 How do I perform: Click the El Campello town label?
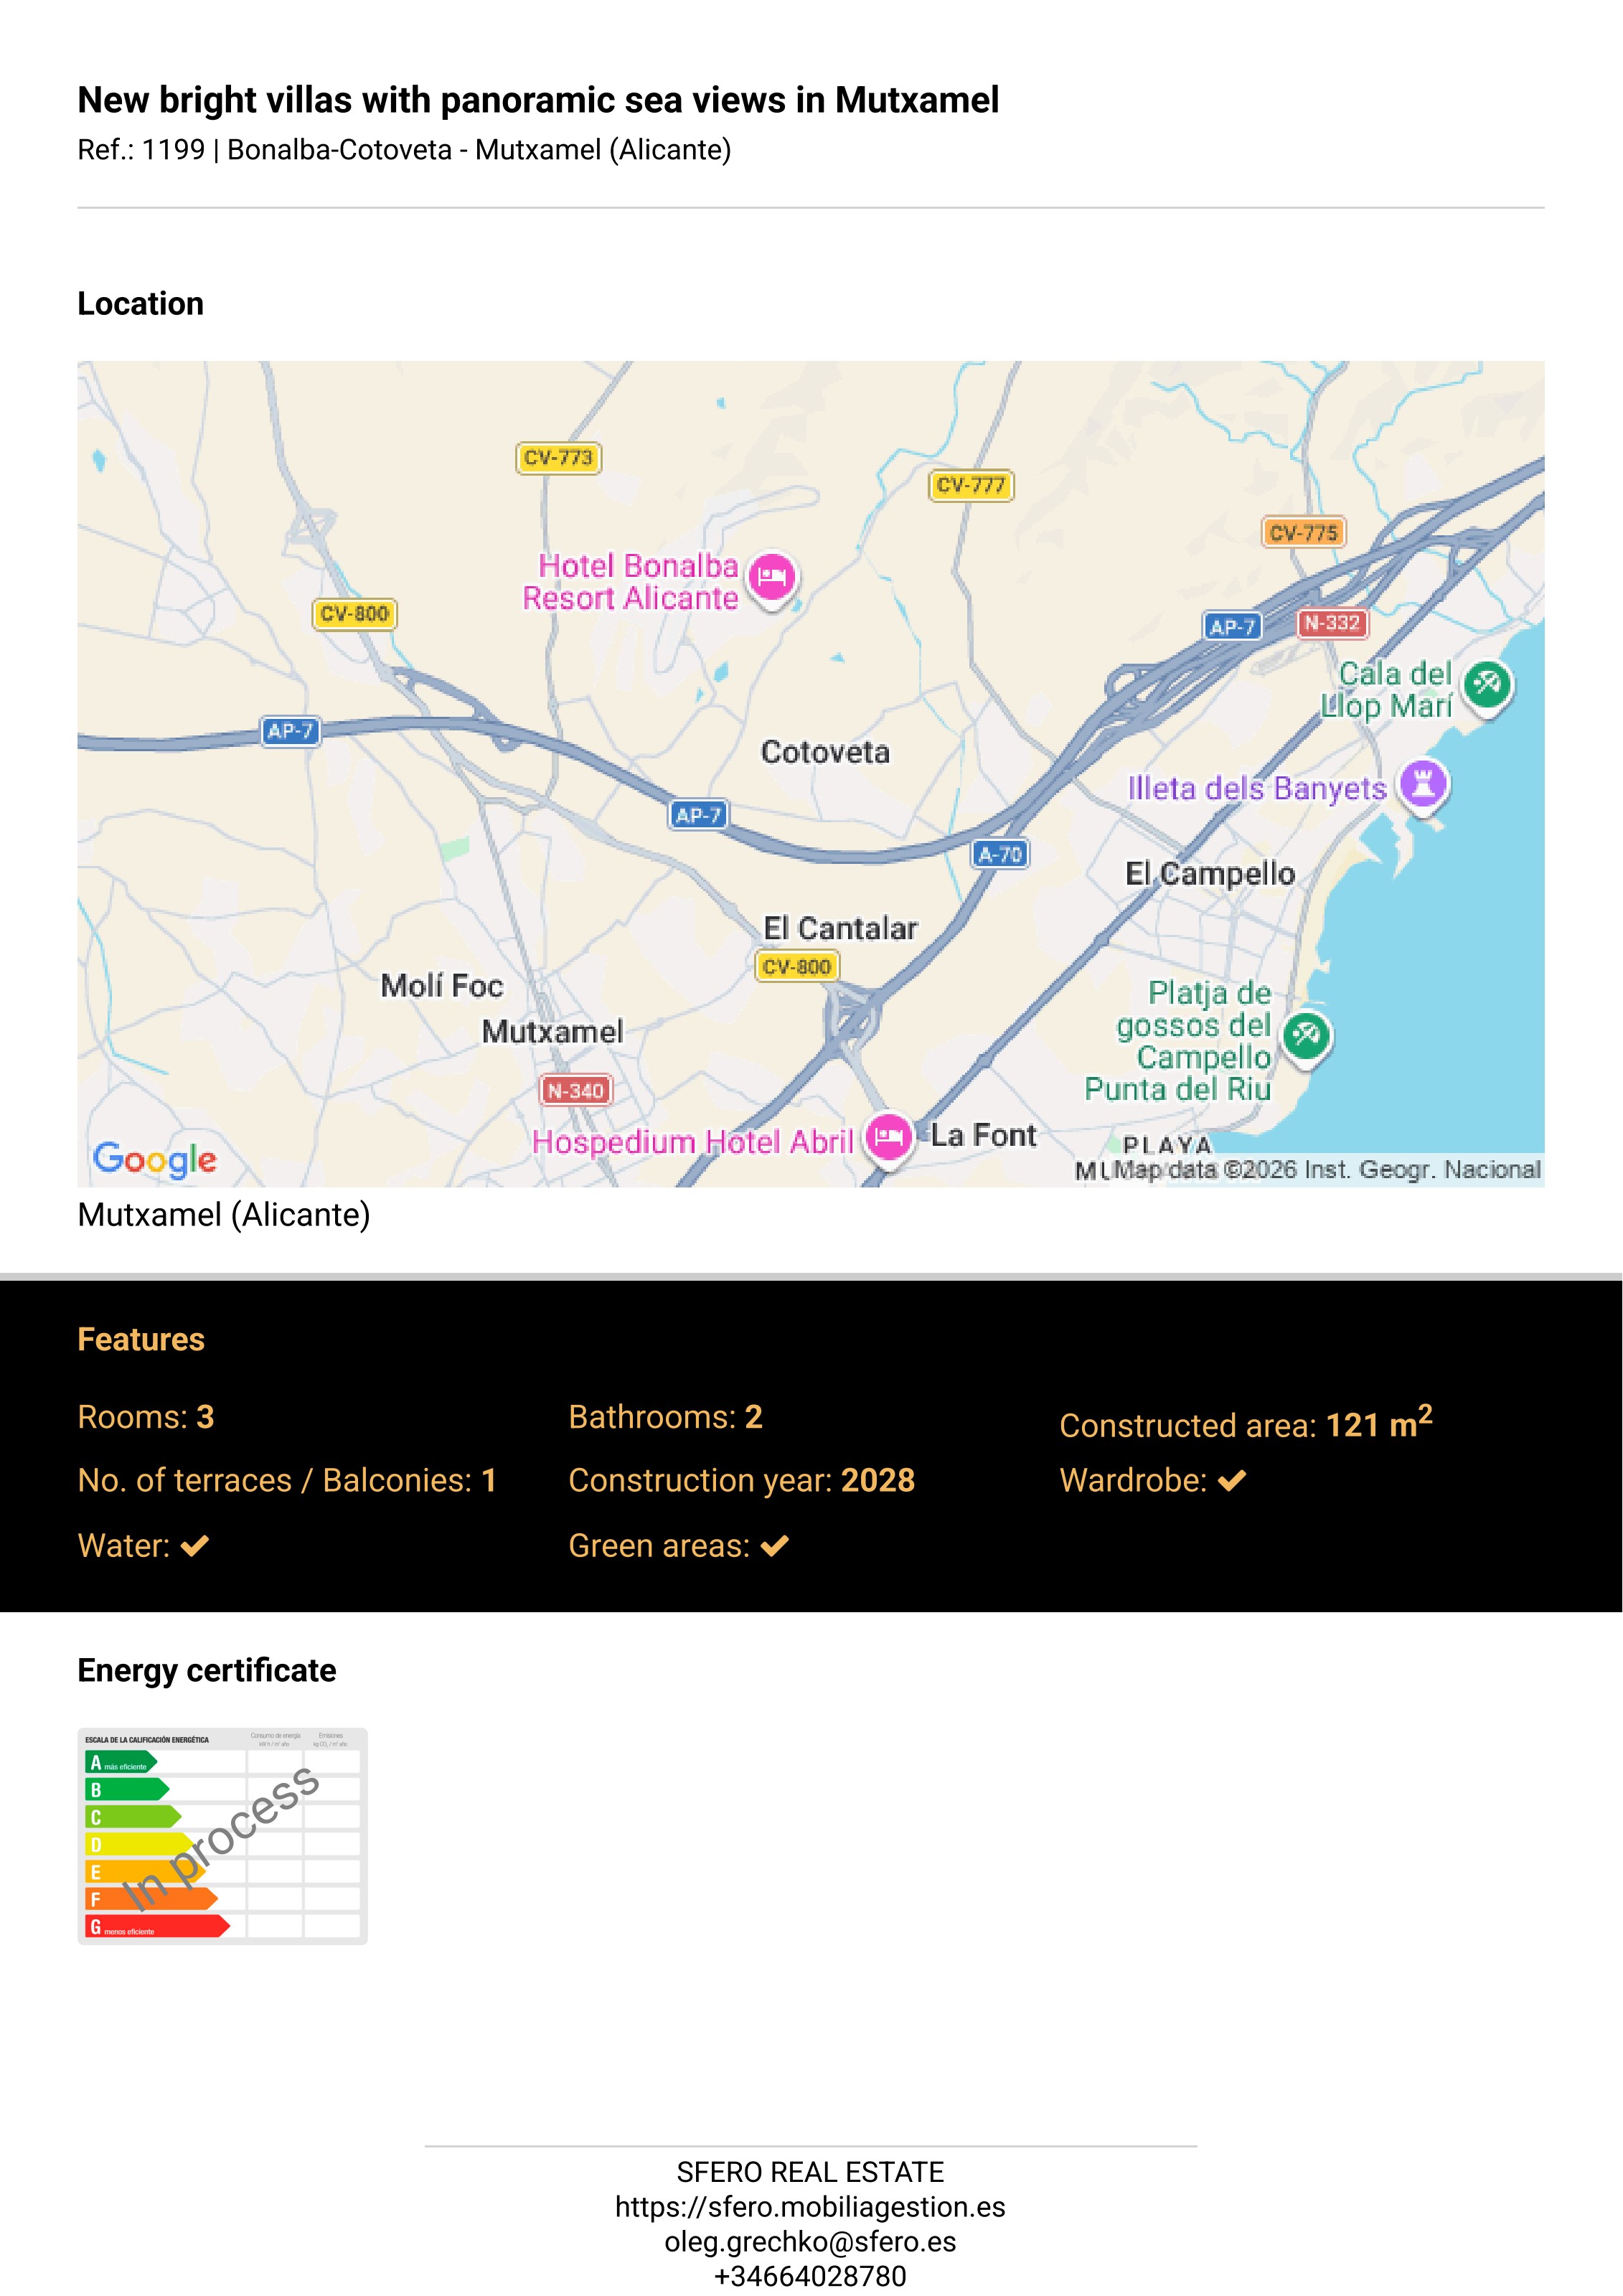tap(1210, 874)
